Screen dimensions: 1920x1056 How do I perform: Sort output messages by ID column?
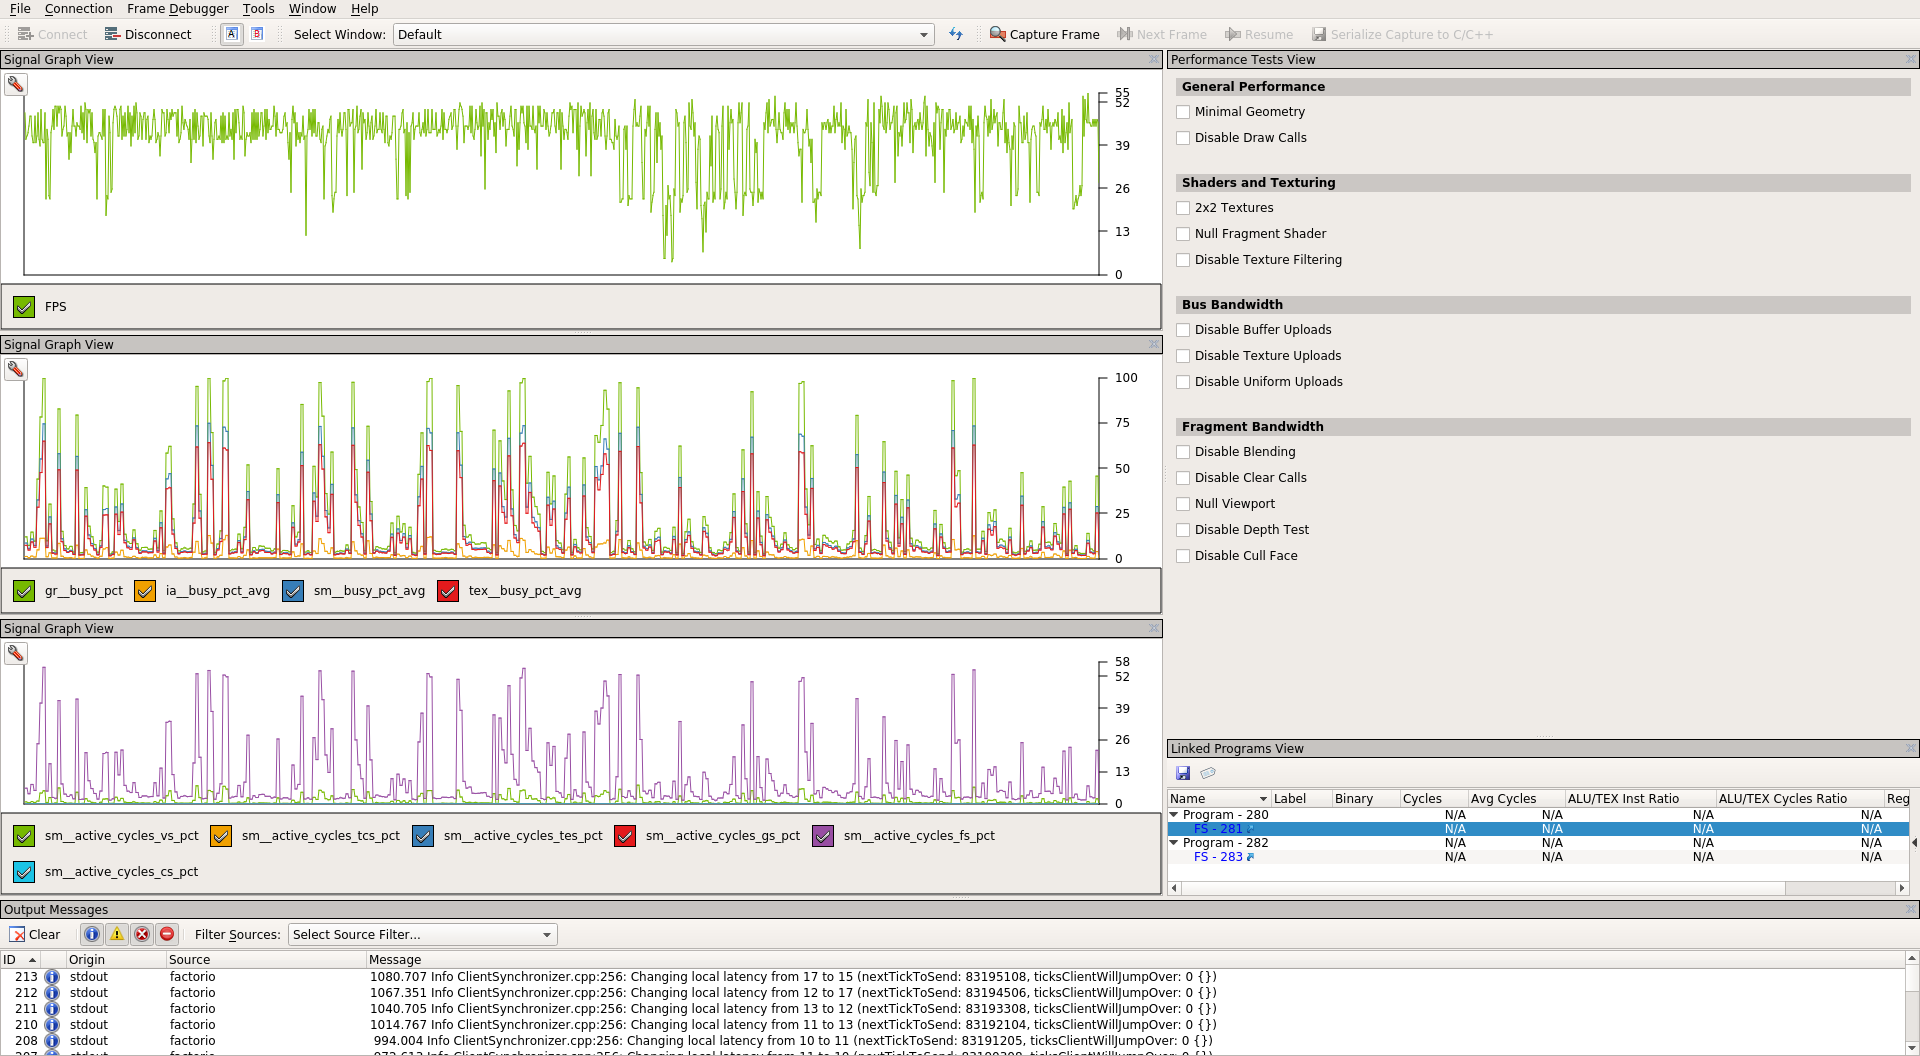coord(20,960)
